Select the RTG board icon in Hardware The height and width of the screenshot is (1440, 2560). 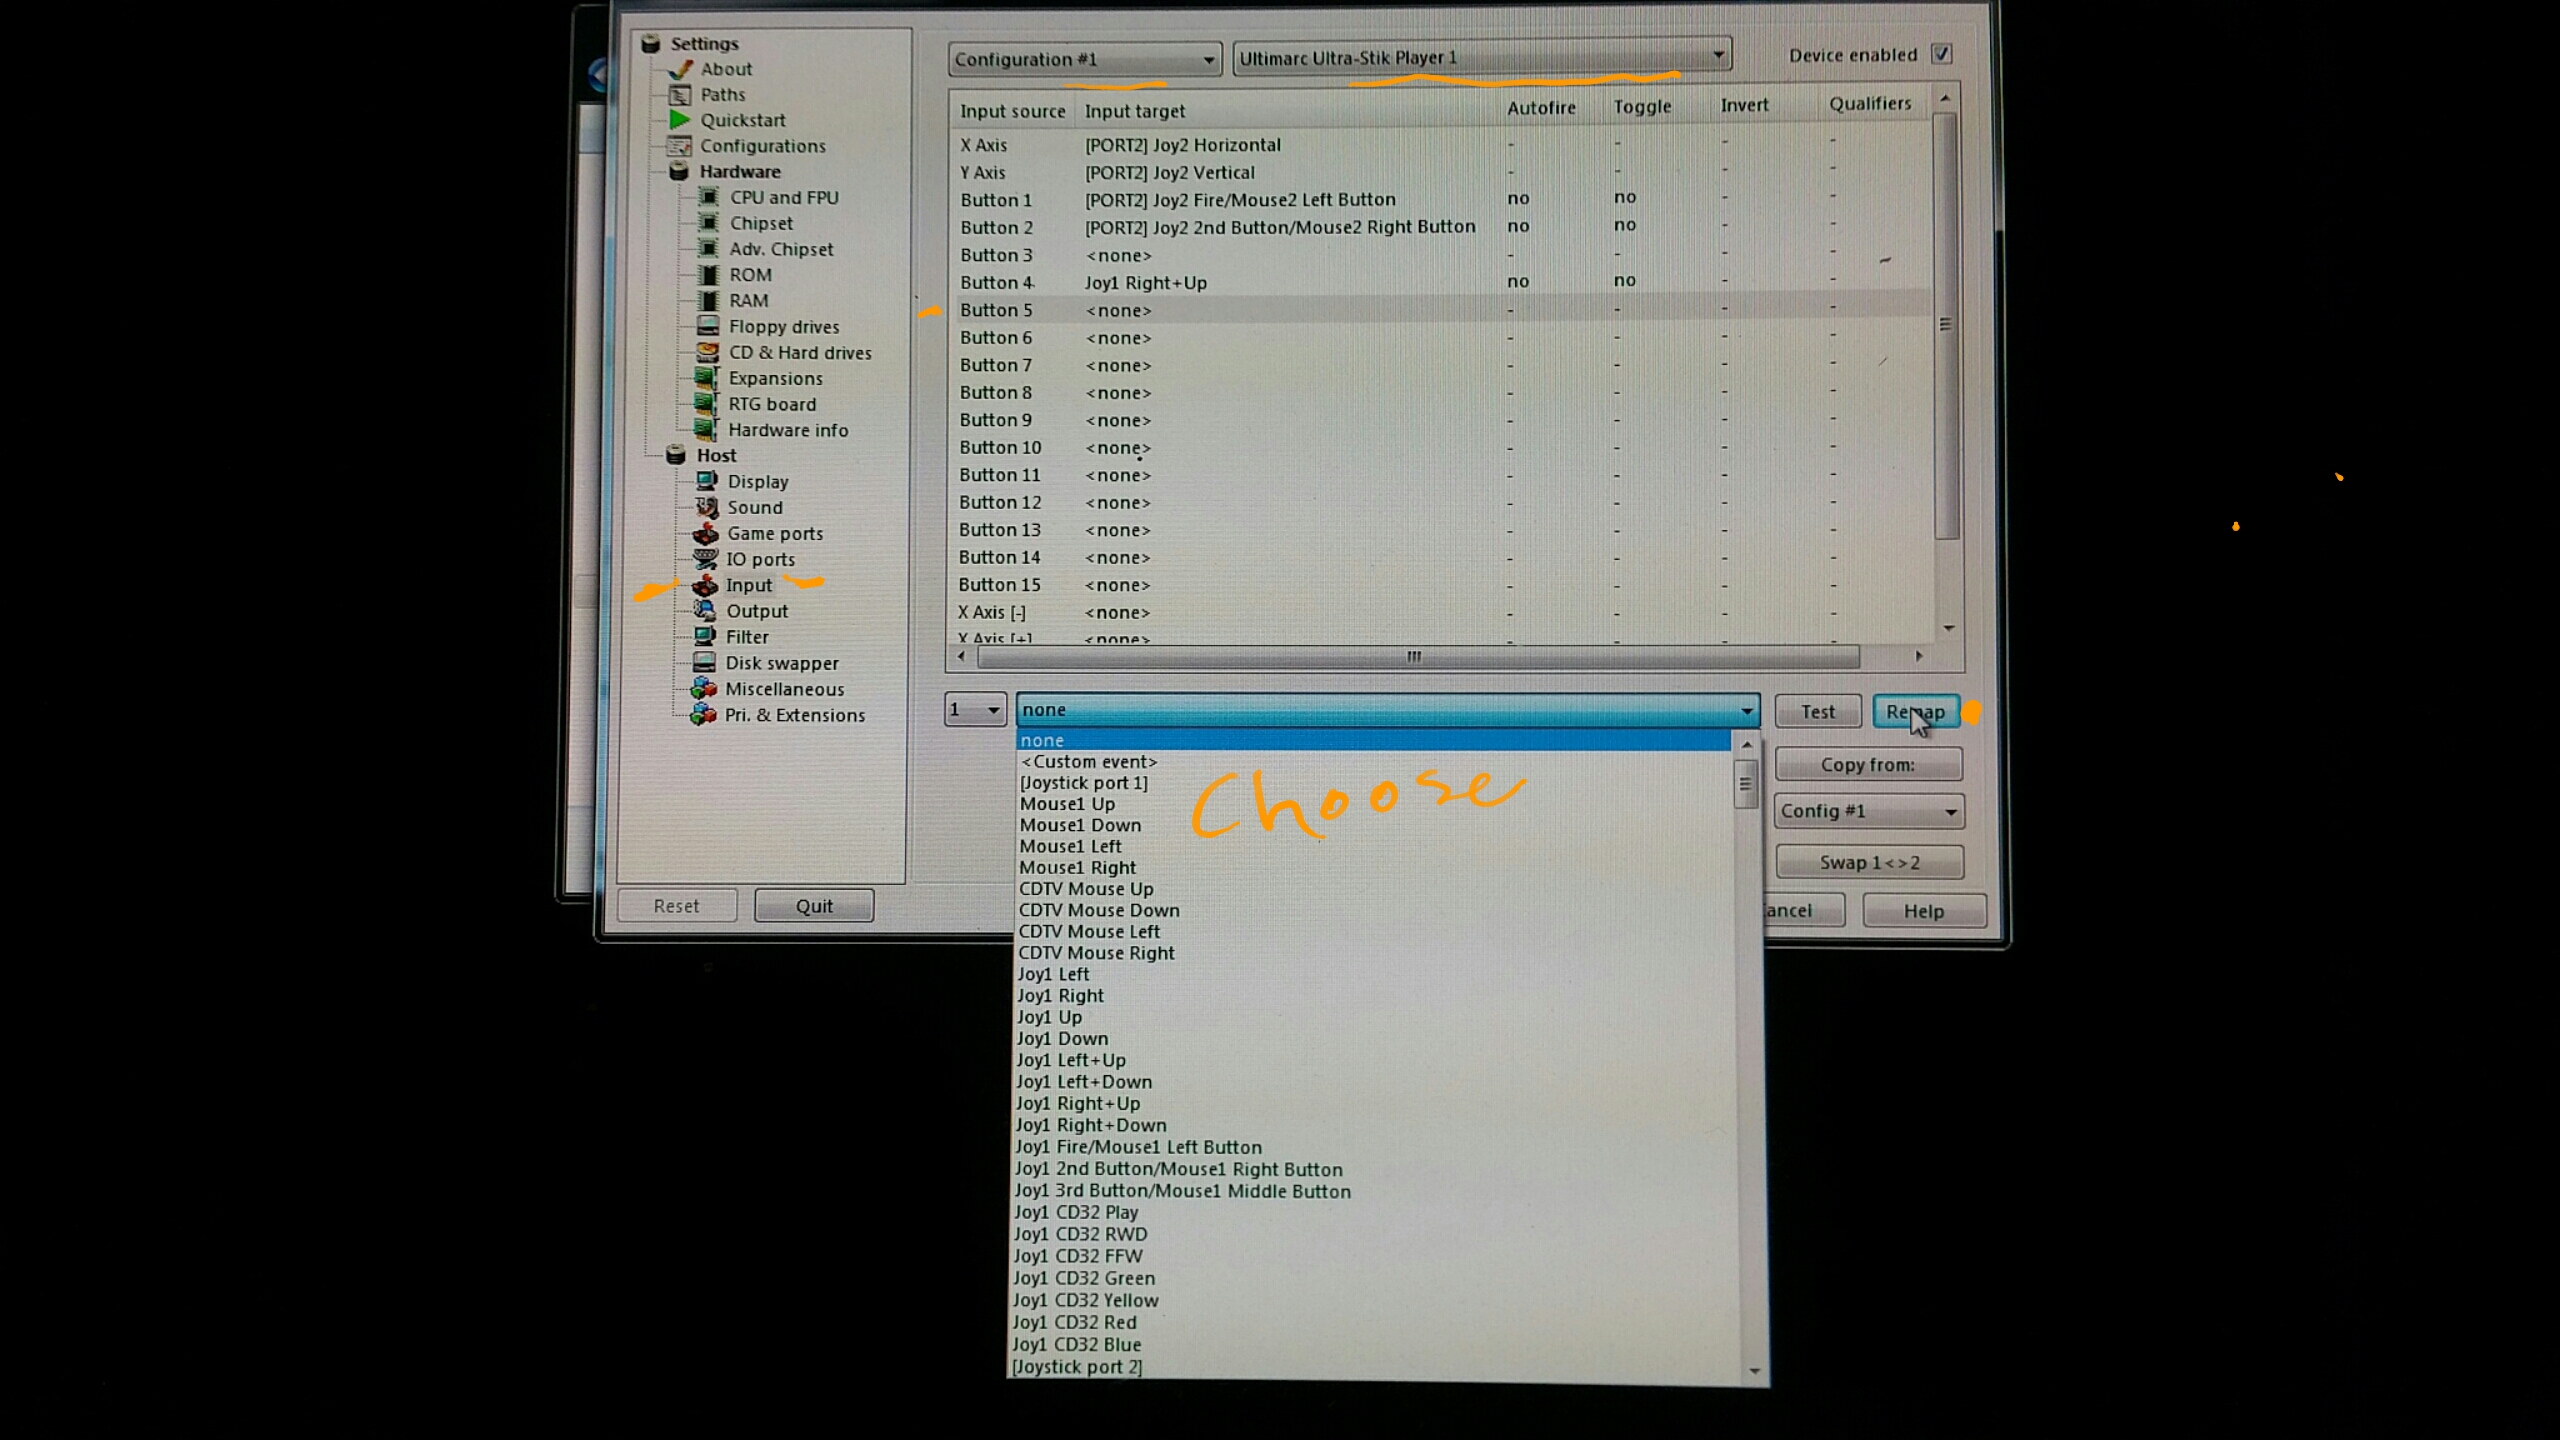click(x=709, y=404)
